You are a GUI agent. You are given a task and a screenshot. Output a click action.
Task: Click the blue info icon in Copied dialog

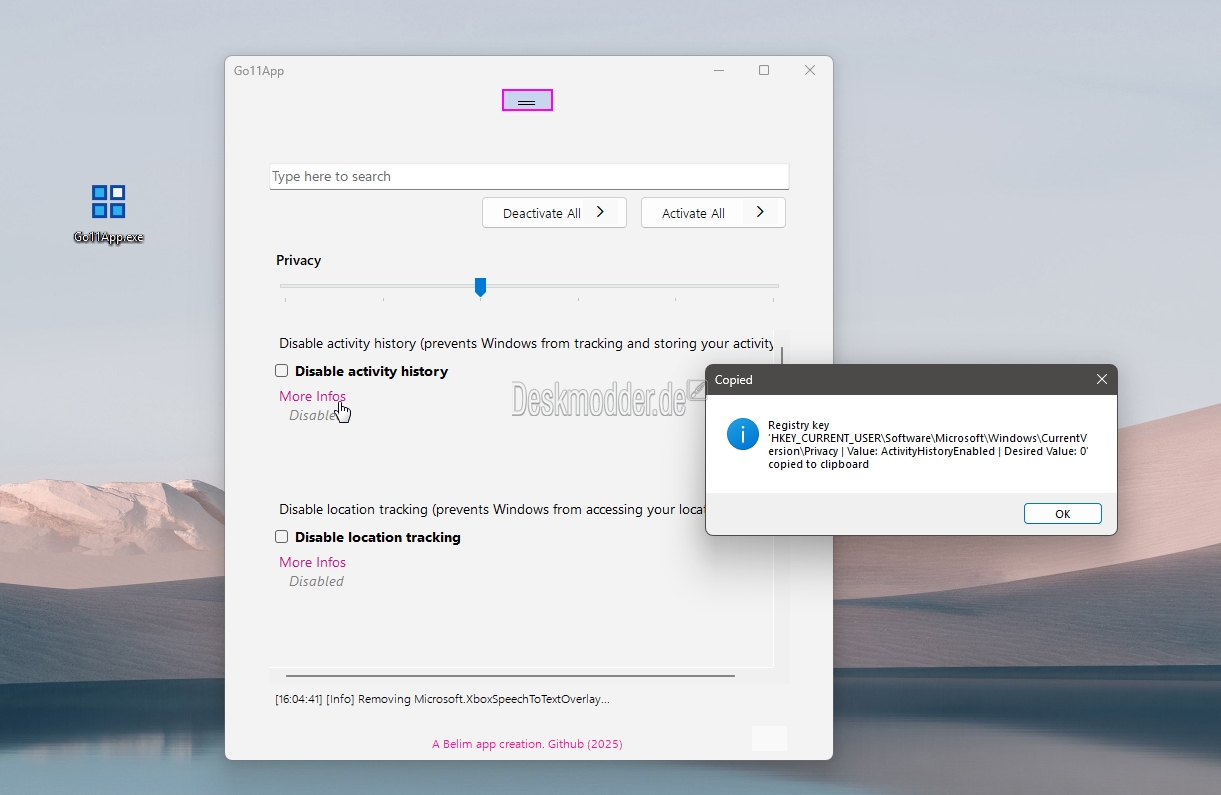point(743,434)
